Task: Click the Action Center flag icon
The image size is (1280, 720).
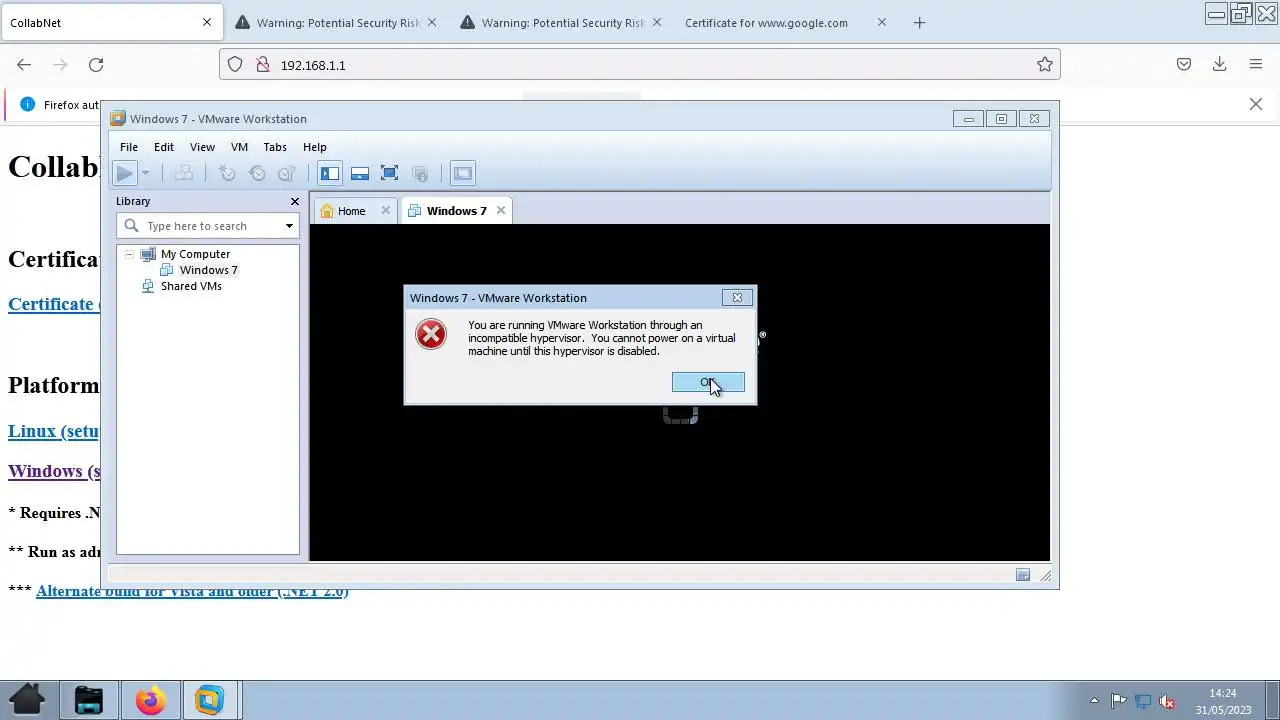Action: (1119, 701)
